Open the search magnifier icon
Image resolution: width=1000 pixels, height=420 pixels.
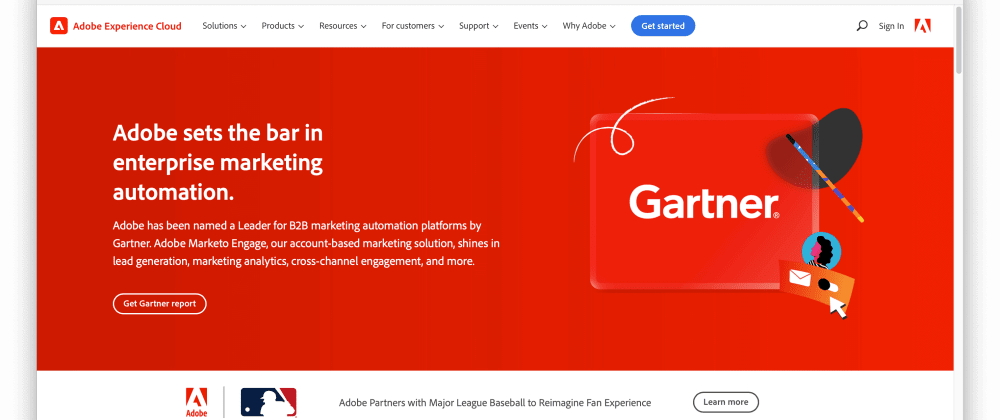862,26
